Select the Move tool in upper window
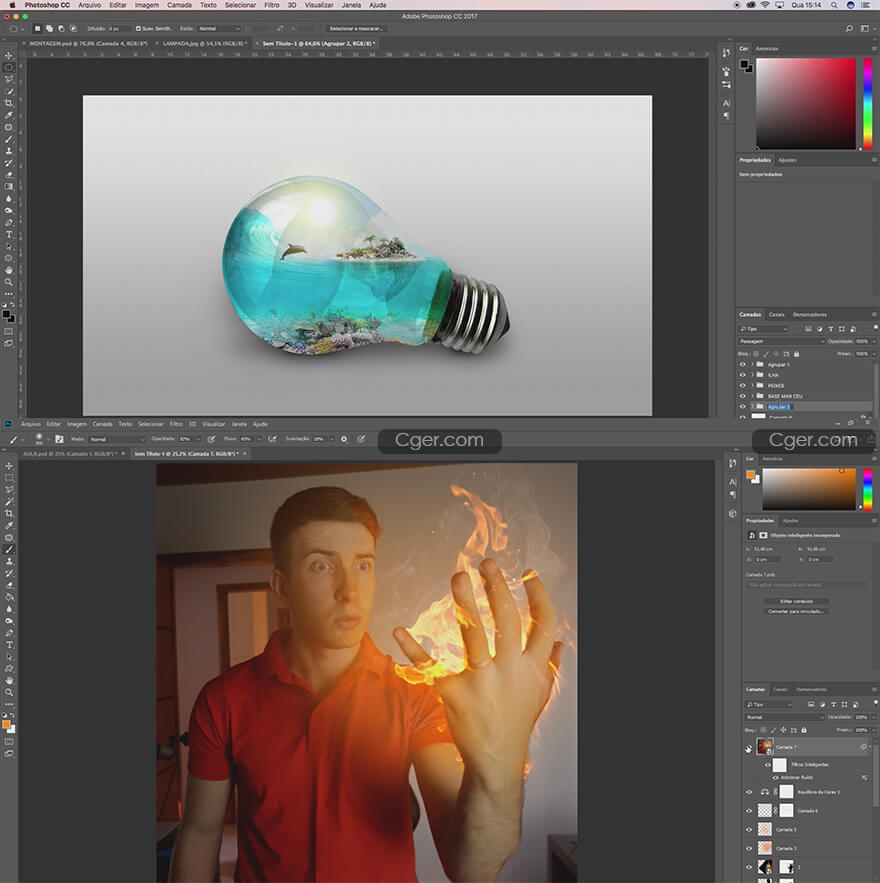The width and height of the screenshot is (880, 883). 8,56
